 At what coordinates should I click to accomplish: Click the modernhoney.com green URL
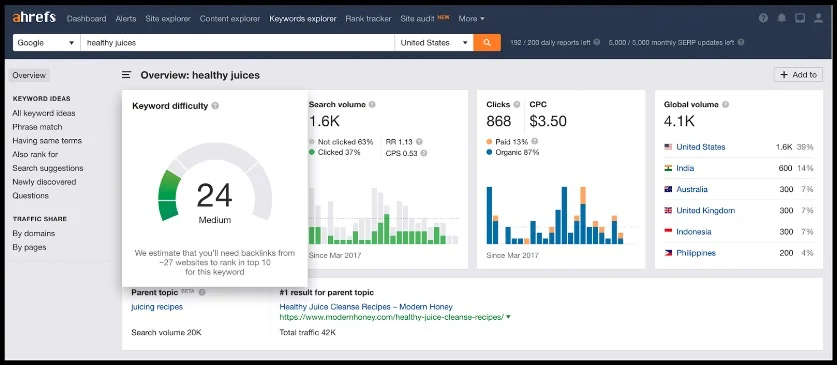(391, 317)
